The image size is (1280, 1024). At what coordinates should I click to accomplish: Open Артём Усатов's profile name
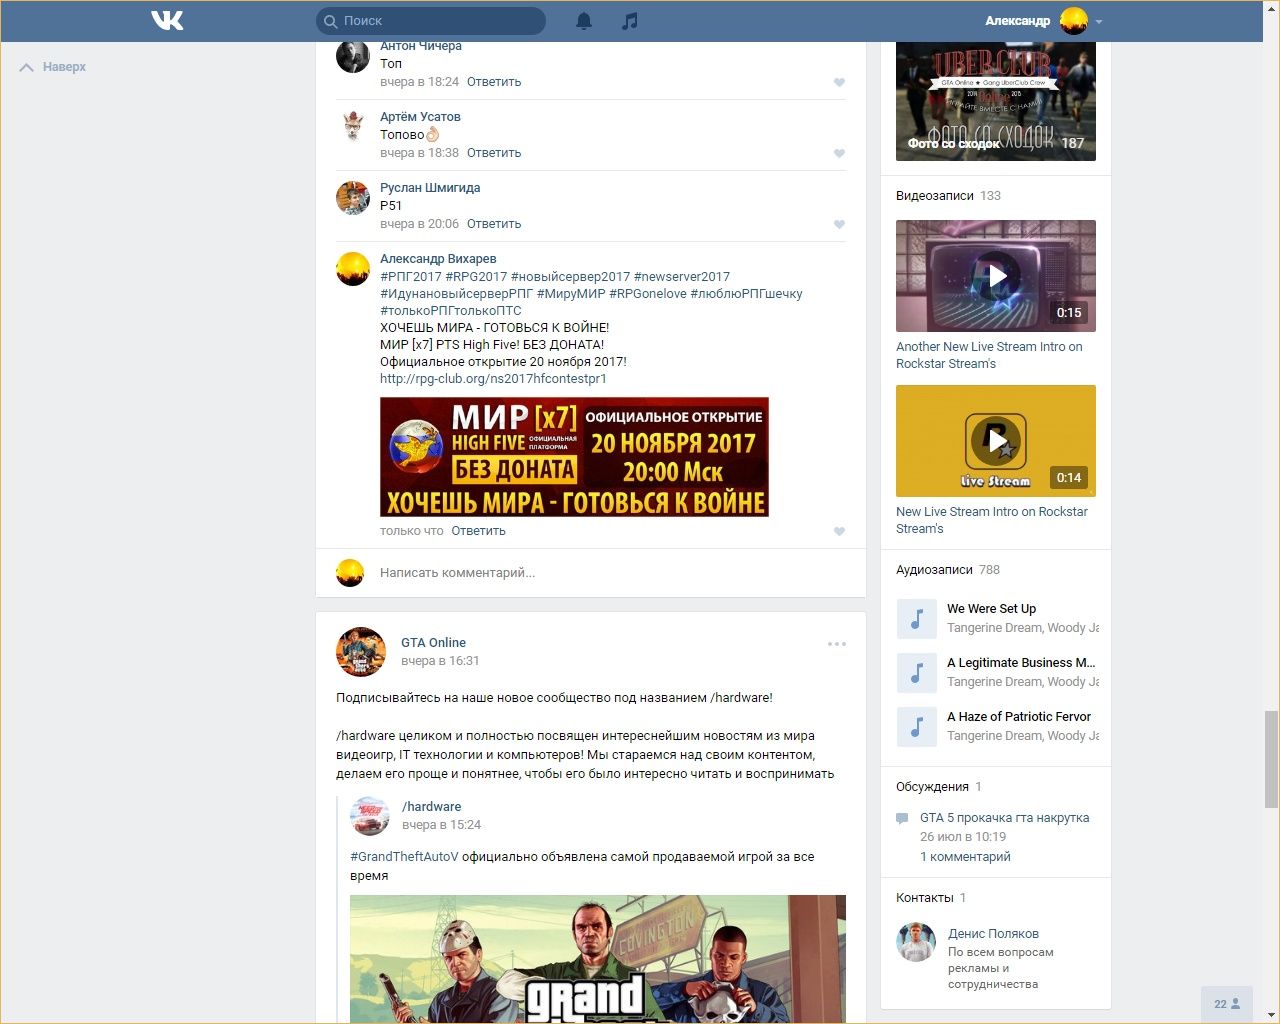[x=420, y=117]
